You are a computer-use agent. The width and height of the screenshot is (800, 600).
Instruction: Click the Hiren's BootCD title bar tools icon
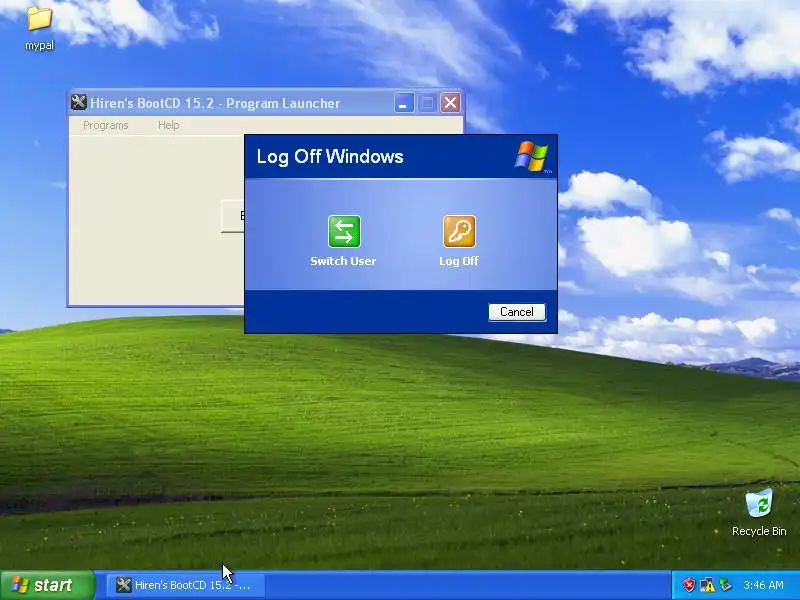coord(79,103)
